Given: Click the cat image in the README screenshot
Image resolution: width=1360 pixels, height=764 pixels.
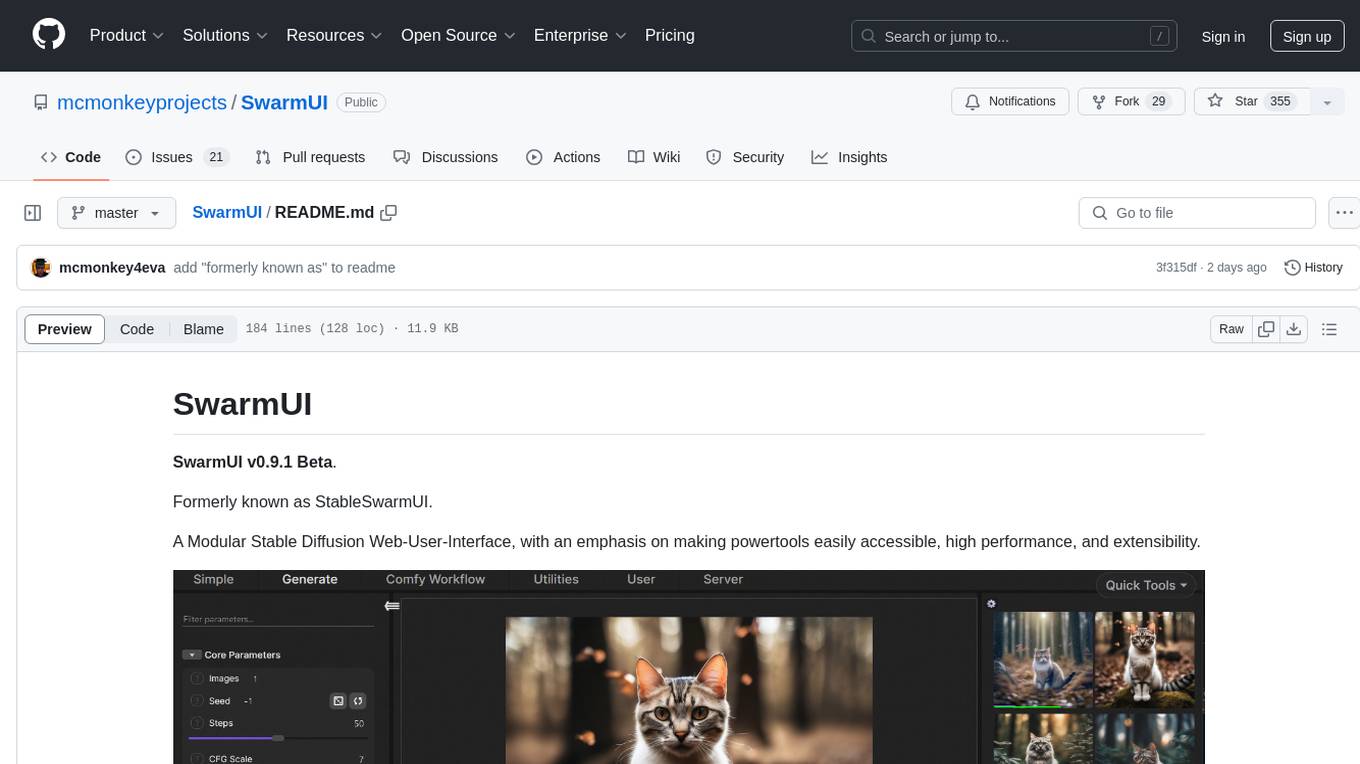Looking at the screenshot, I should [689, 690].
